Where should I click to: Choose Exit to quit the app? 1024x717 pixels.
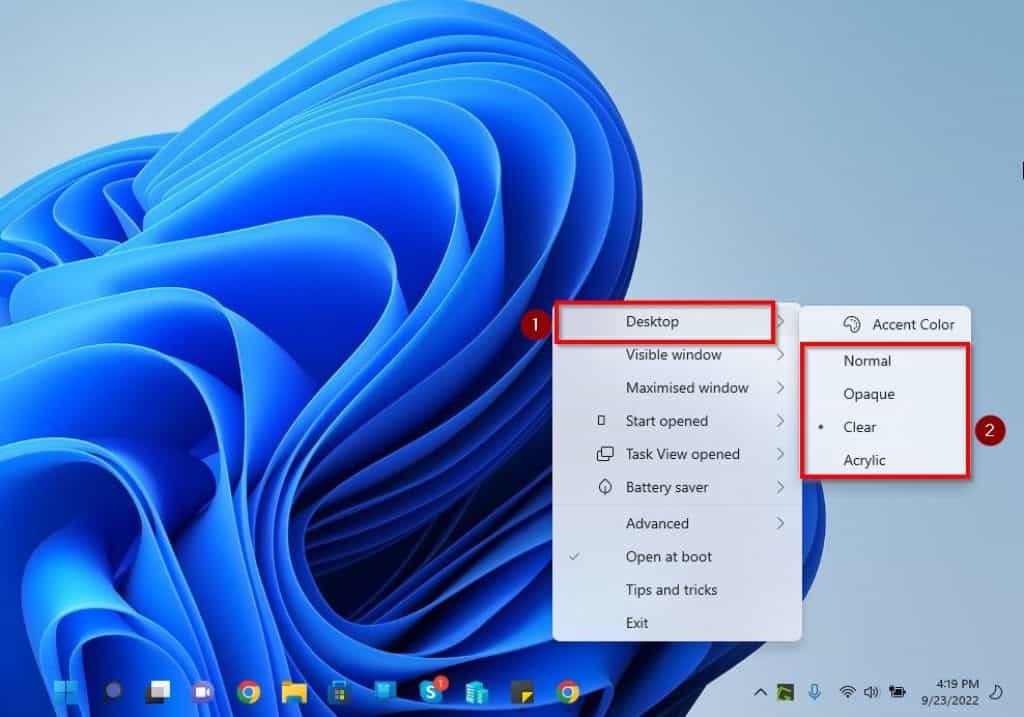click(x=676, y=623)
